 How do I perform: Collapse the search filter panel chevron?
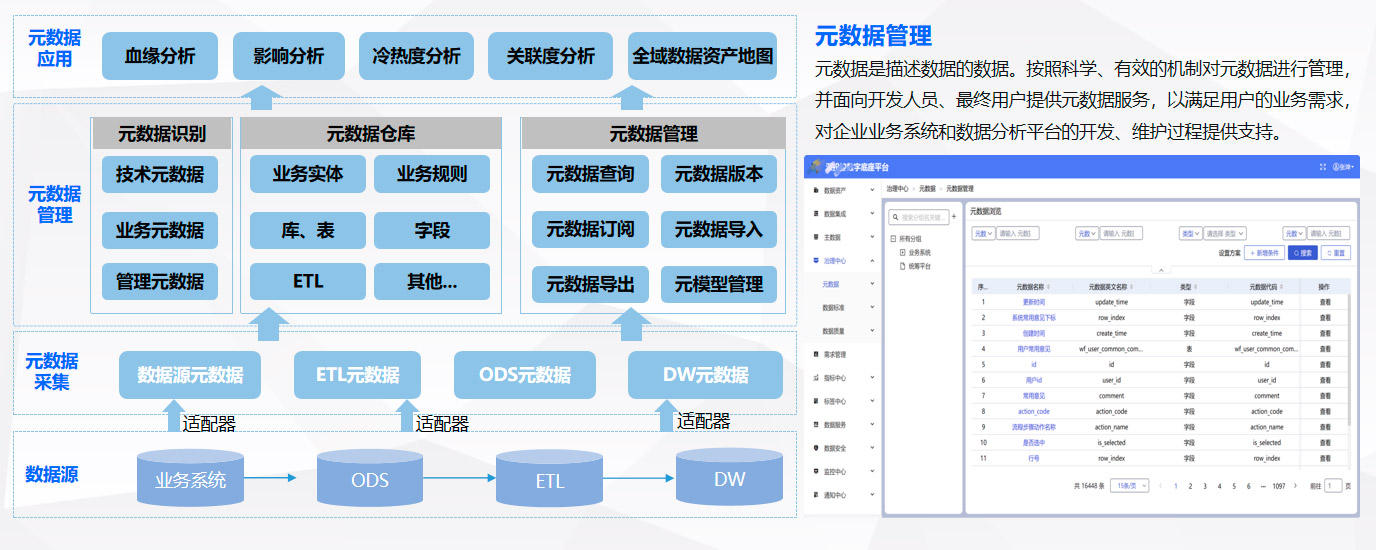(1161, 270)
